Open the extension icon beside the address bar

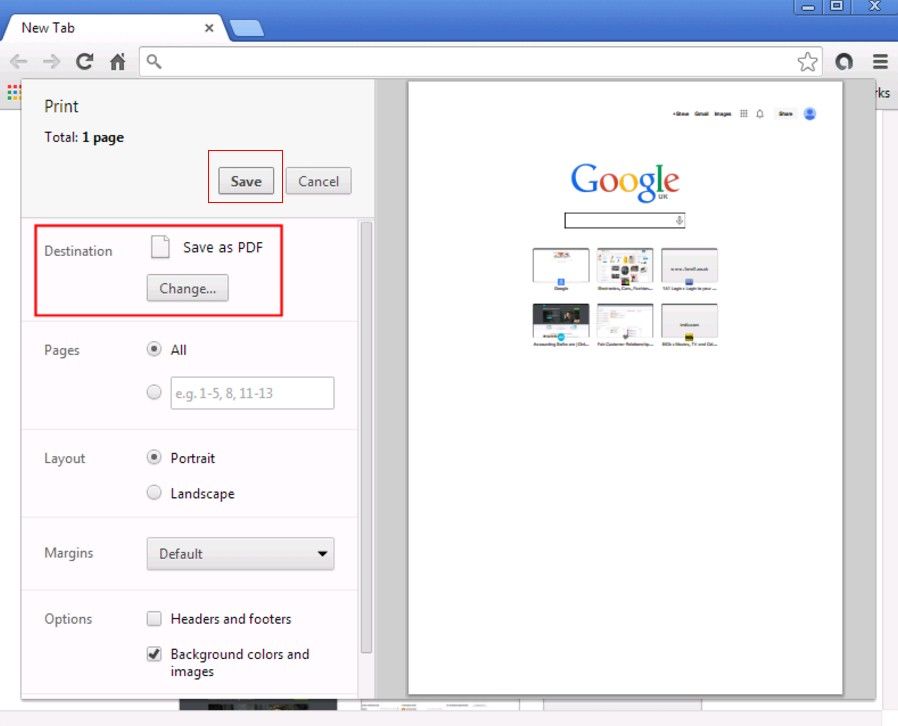(x=844, y=61)
